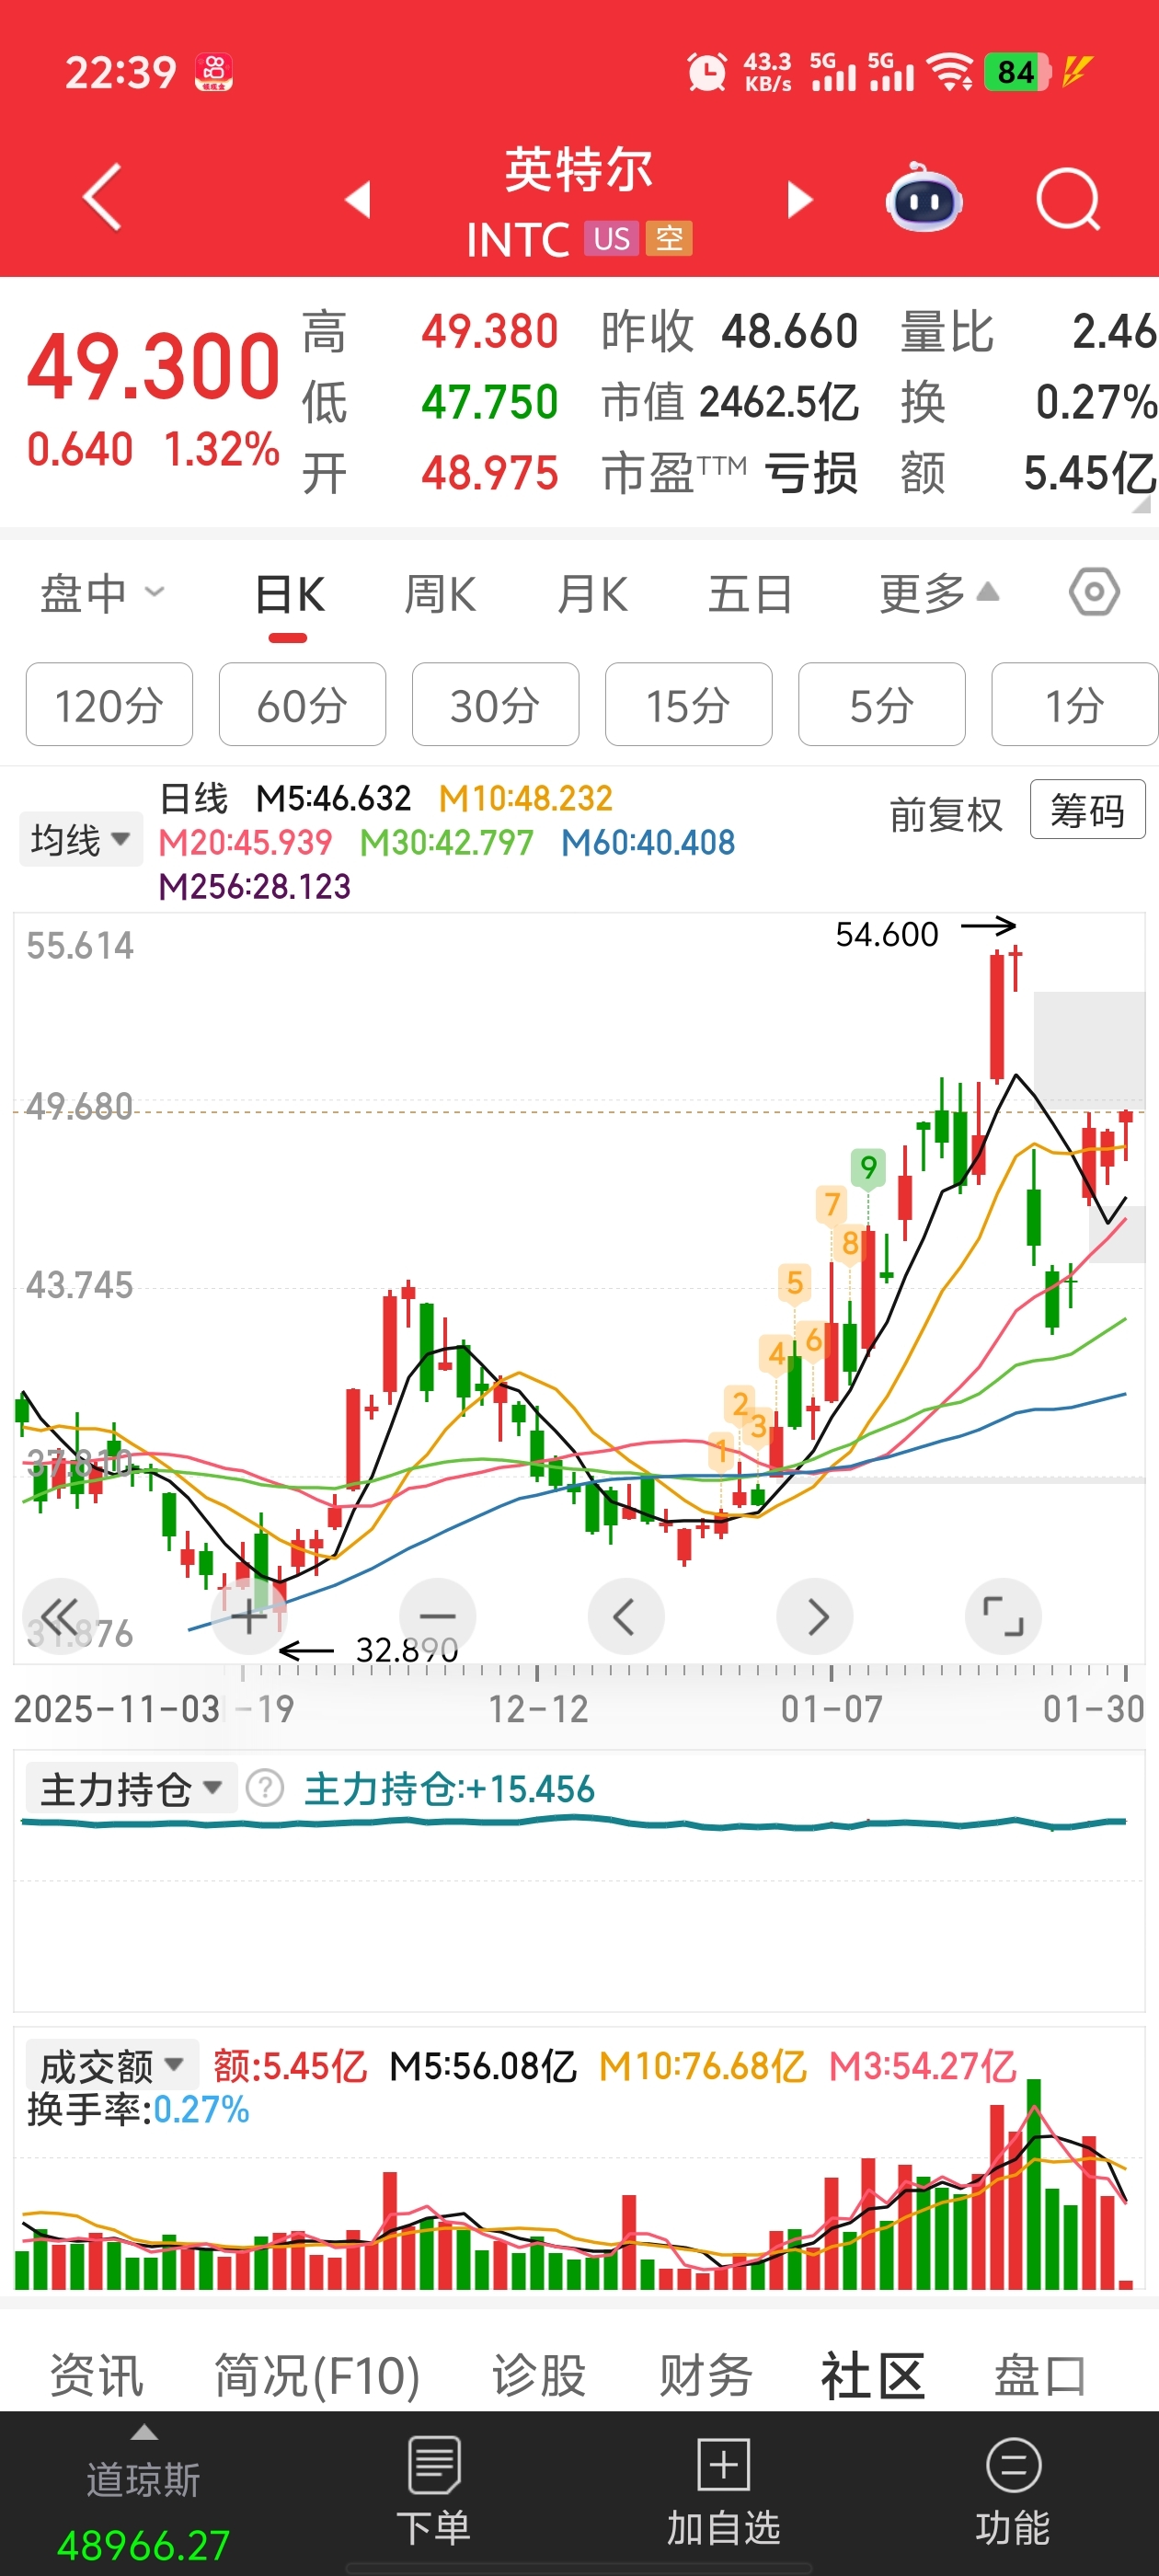Tap the alarm clock status icon
The height and width of the screenshot is (2576, 1159).
click(x=707, y=71)
